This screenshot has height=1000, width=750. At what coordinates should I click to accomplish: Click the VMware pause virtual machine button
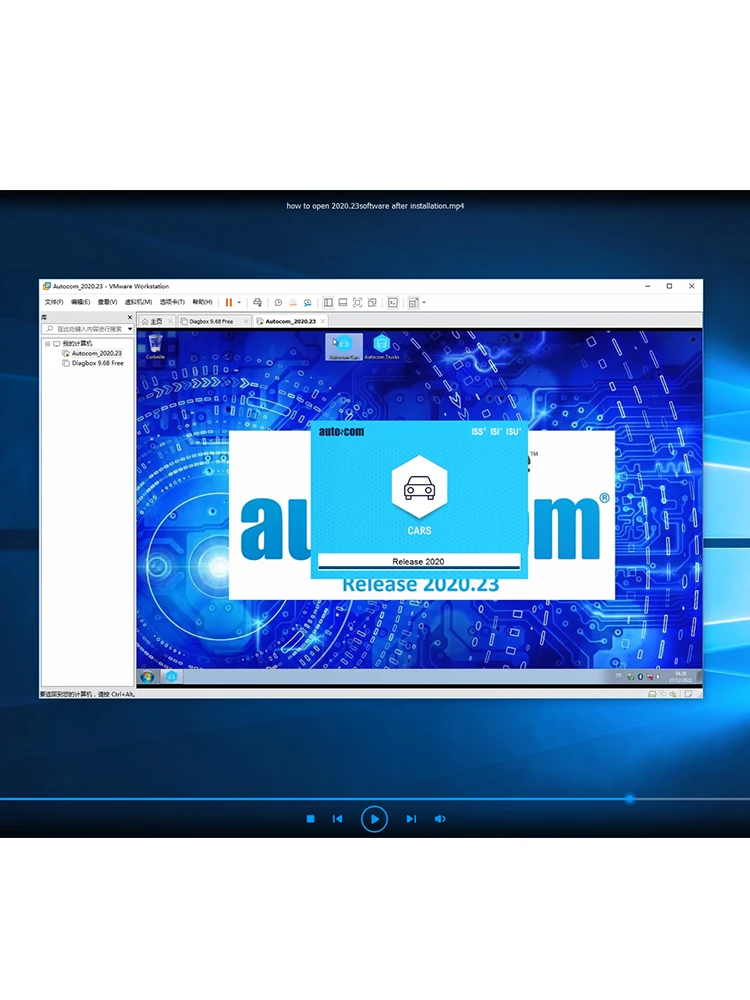click(228, 302)
